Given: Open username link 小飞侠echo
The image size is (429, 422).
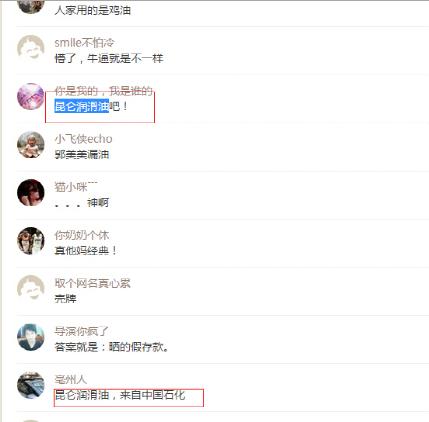Looking at the screenshot, I should (x=83, y=139).
